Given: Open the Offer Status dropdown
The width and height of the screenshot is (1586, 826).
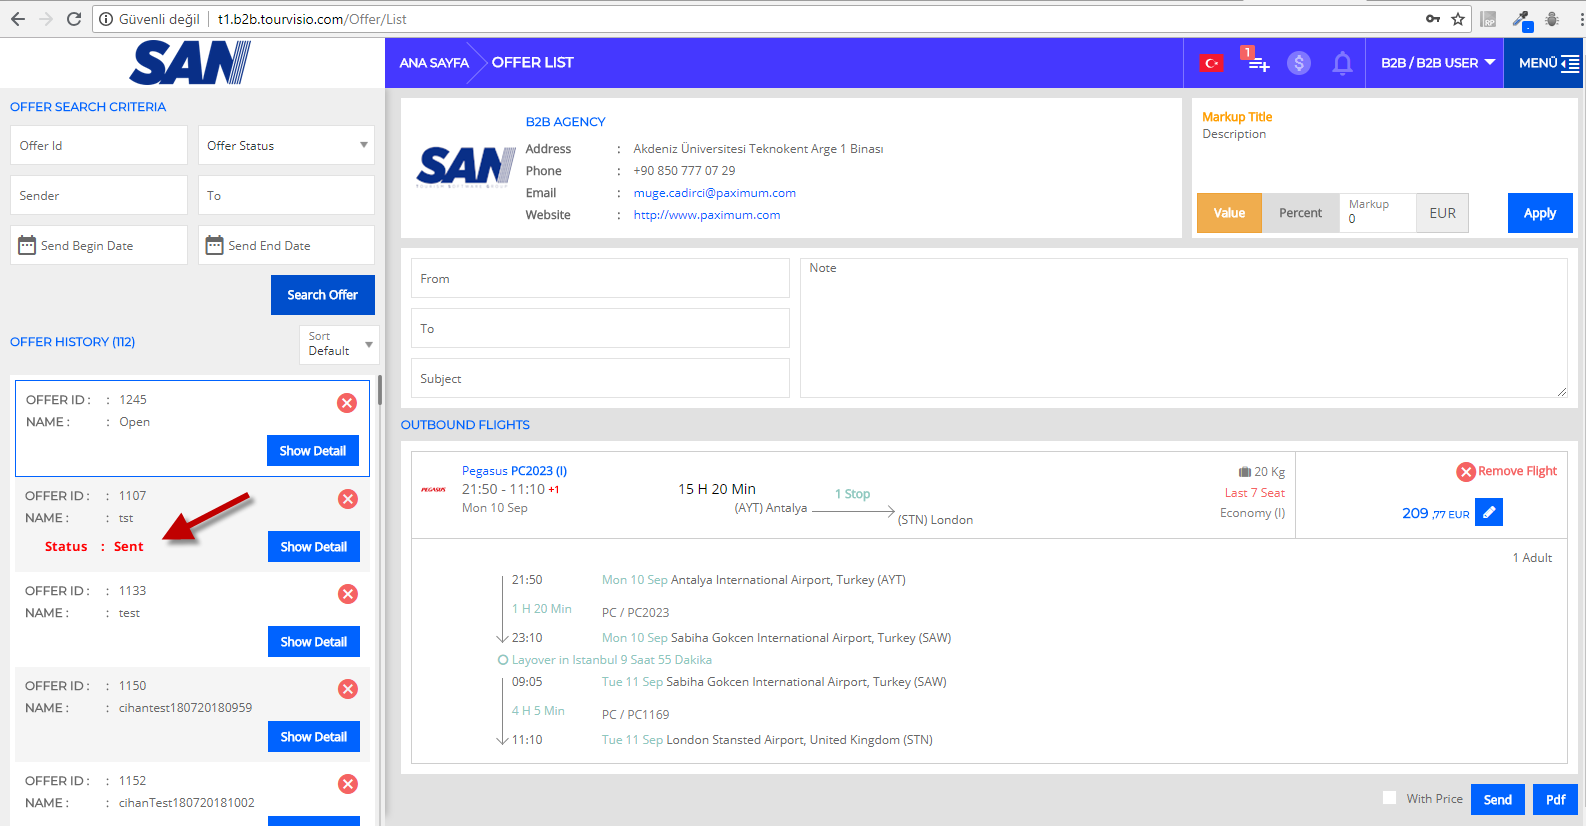Looking at the screenshot, I should tap(286, 146).
